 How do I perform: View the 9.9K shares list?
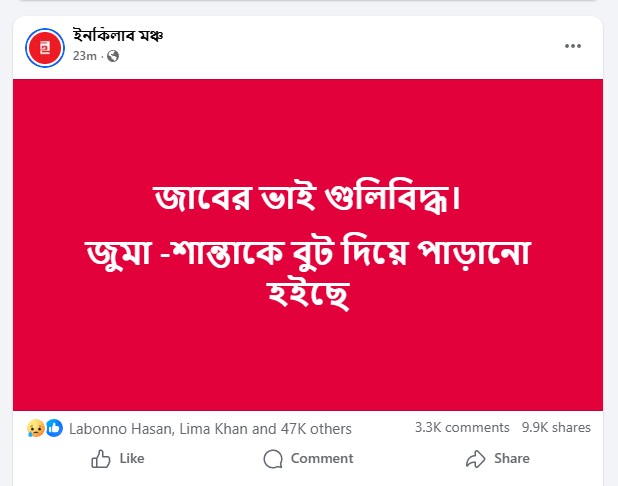(556, 428)
